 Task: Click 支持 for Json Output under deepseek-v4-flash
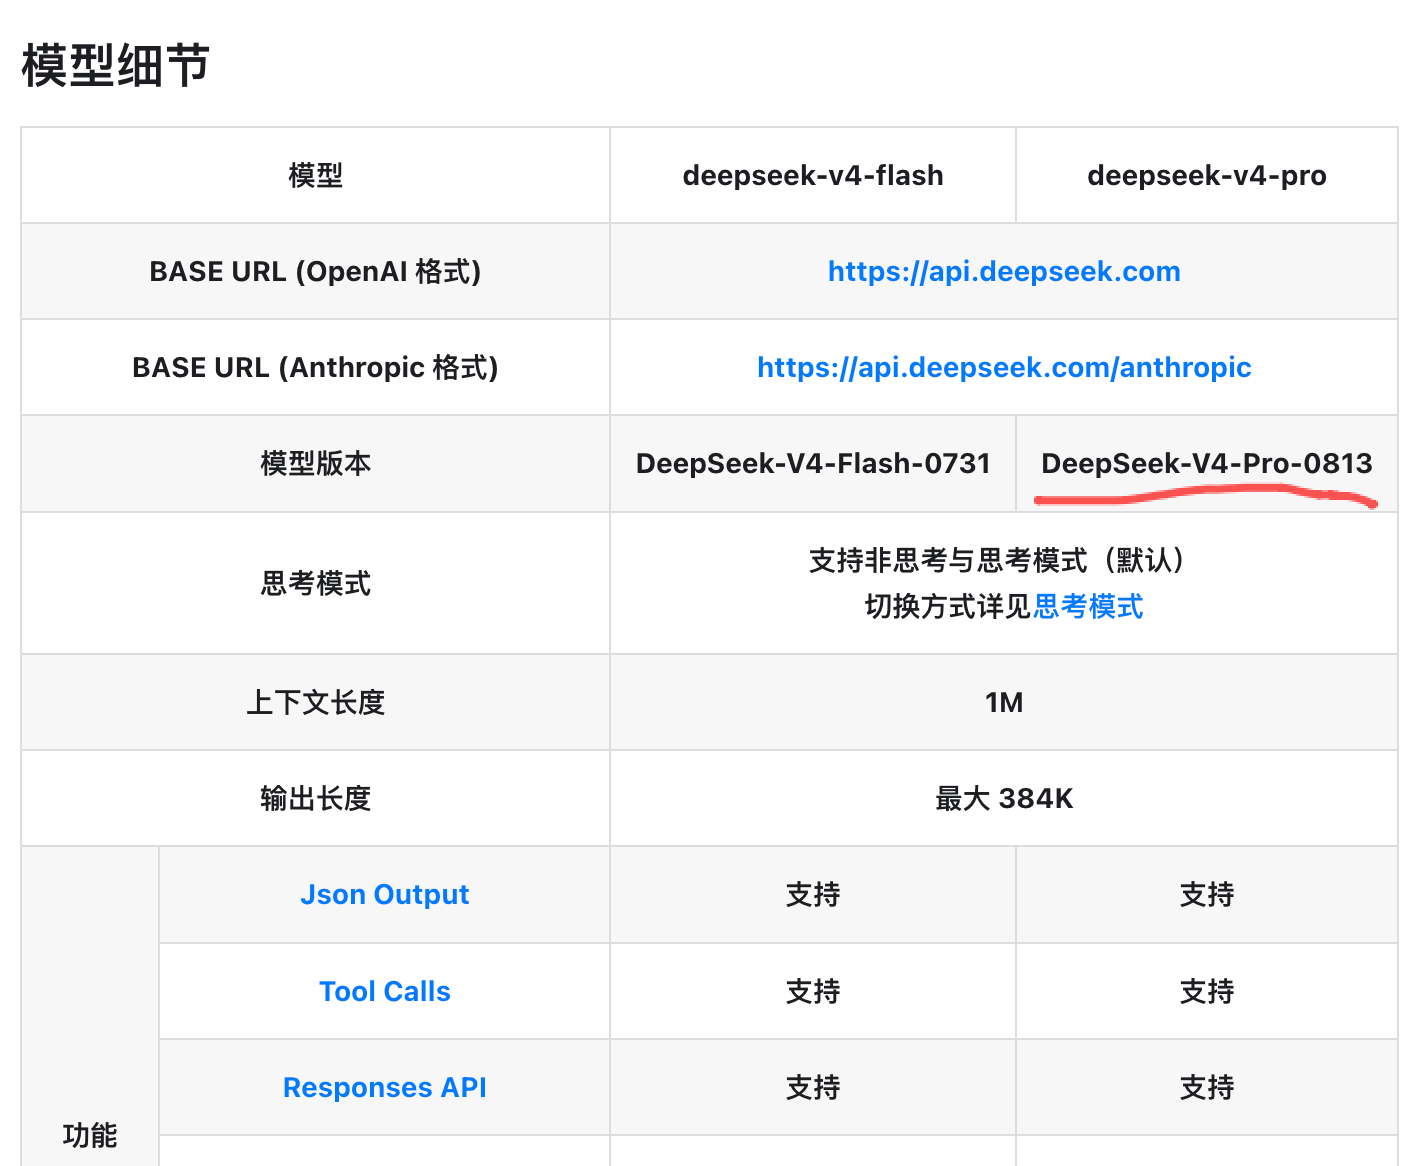(813, 895)
